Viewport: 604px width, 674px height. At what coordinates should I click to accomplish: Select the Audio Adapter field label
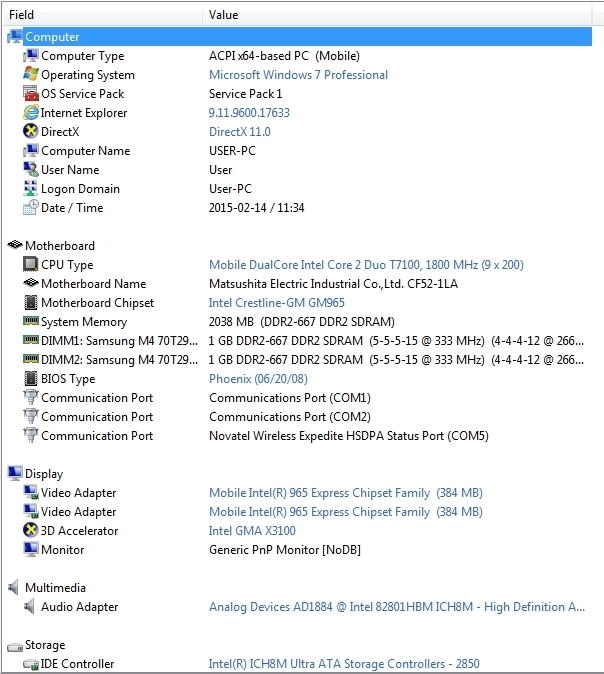pyautogui.click(x=80, y=607)
